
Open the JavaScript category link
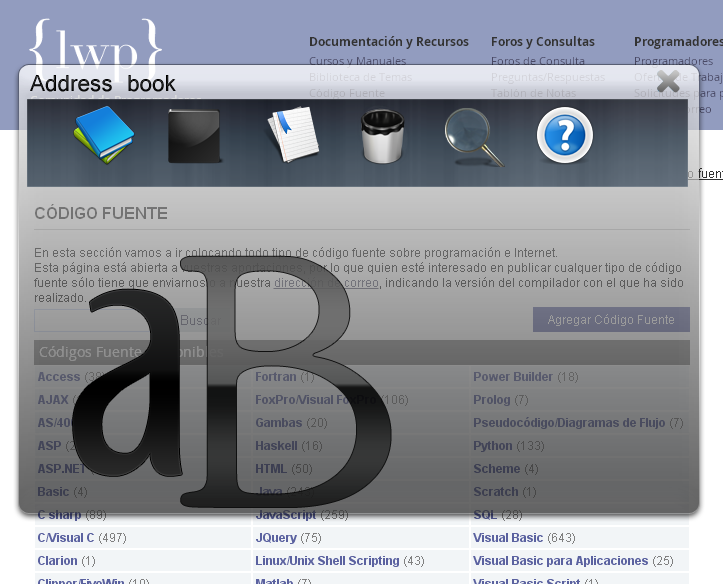coord(285,515)
